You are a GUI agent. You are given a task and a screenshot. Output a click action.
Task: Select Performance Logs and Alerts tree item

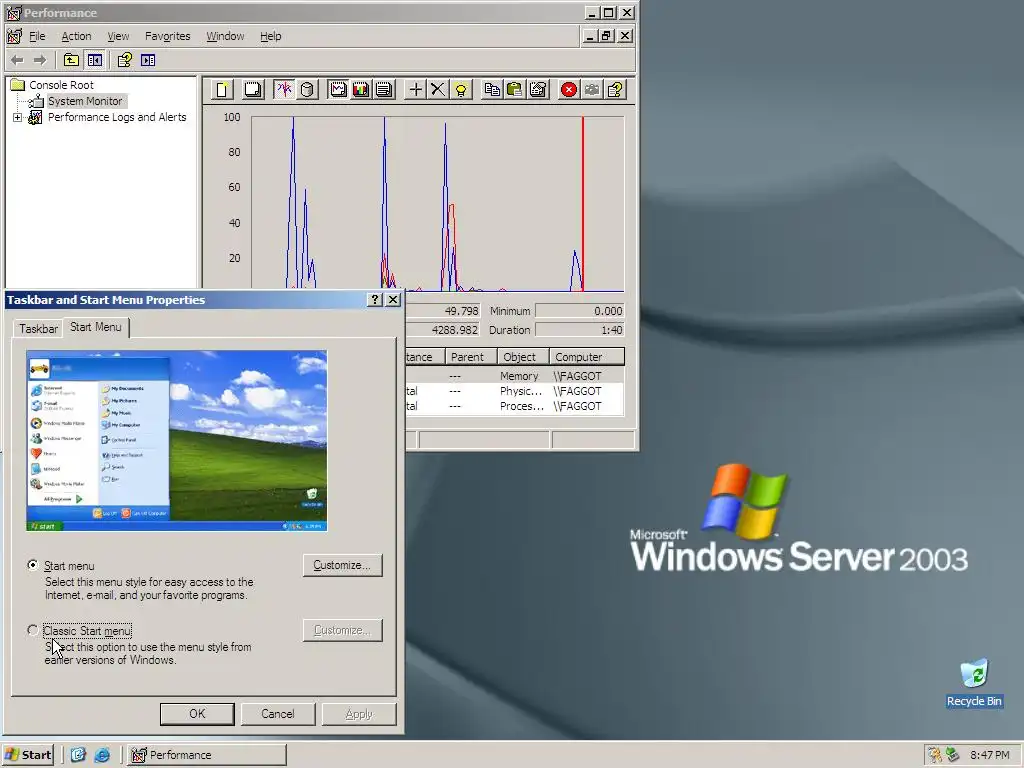coord(117,117)
